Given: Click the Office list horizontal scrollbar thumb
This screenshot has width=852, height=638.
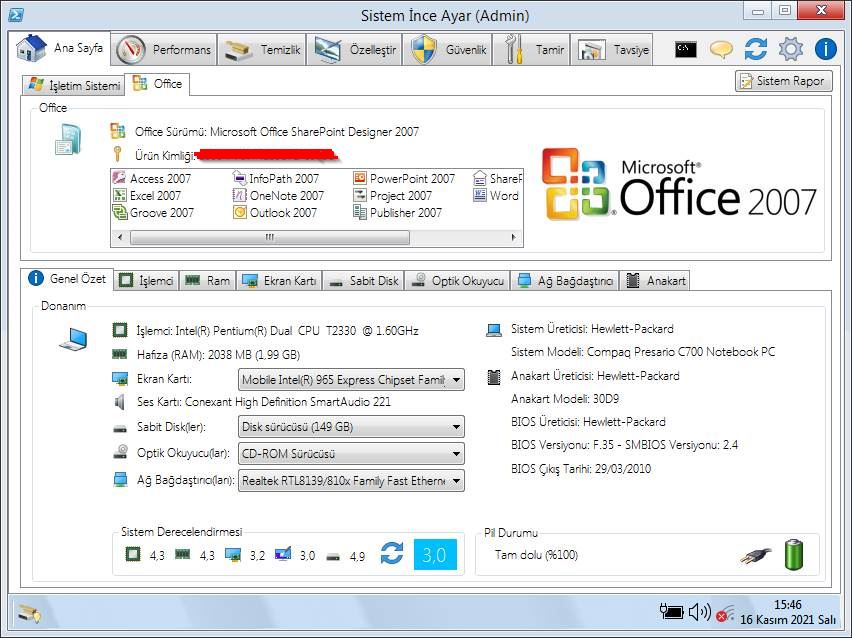Looking at the screenshot, I should tap(270, 237).
